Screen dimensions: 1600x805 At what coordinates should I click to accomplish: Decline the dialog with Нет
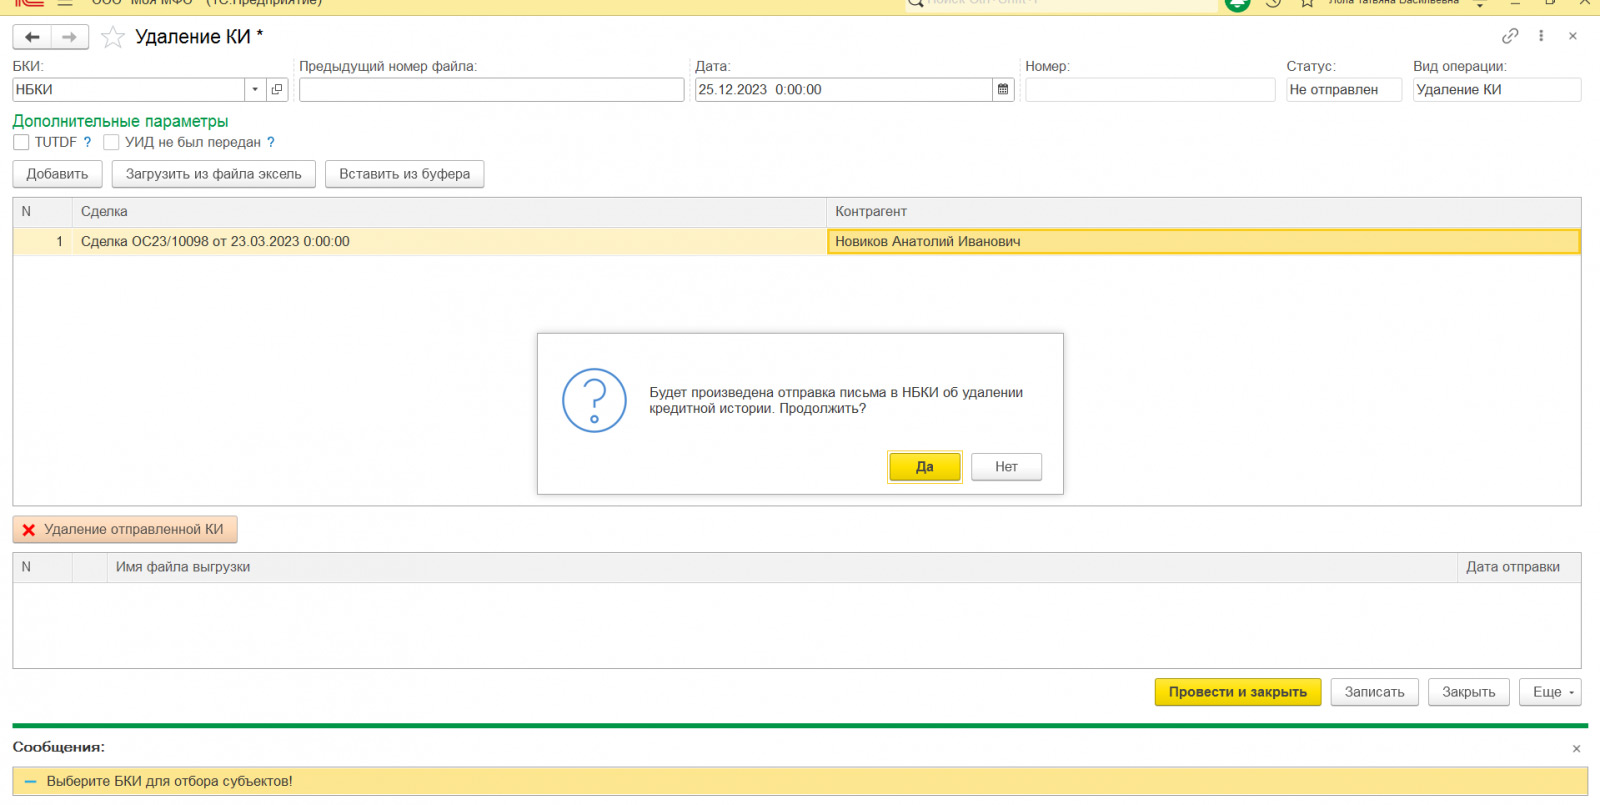[x=1006, y=467]
